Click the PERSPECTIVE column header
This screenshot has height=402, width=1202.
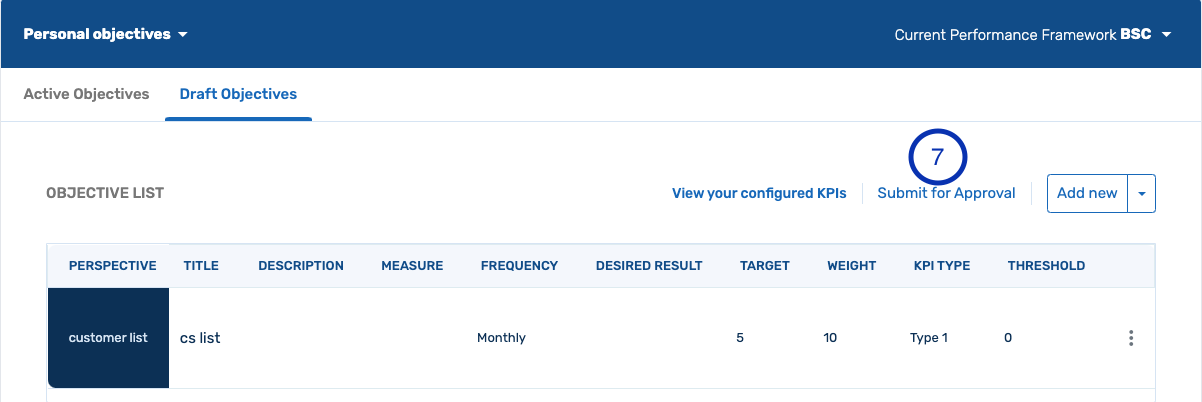pyautogui.click(x=112, y=266)
